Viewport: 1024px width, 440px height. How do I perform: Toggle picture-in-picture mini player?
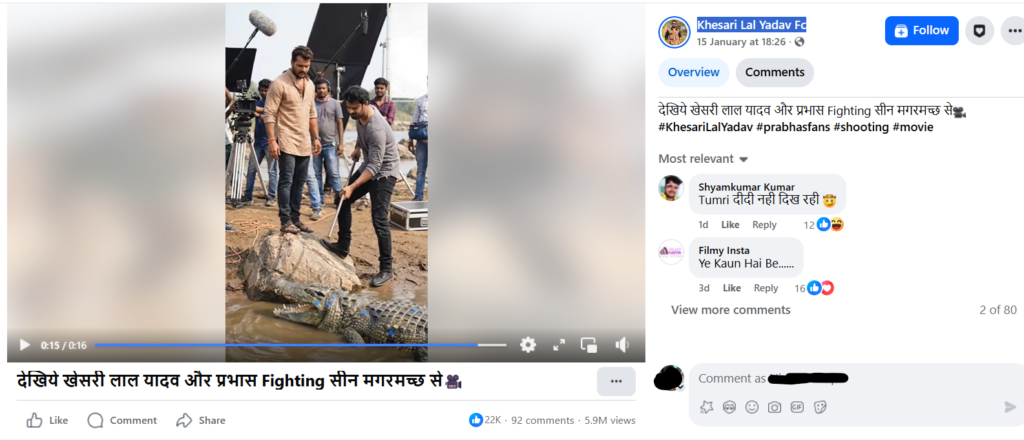(x=589, y=345)
